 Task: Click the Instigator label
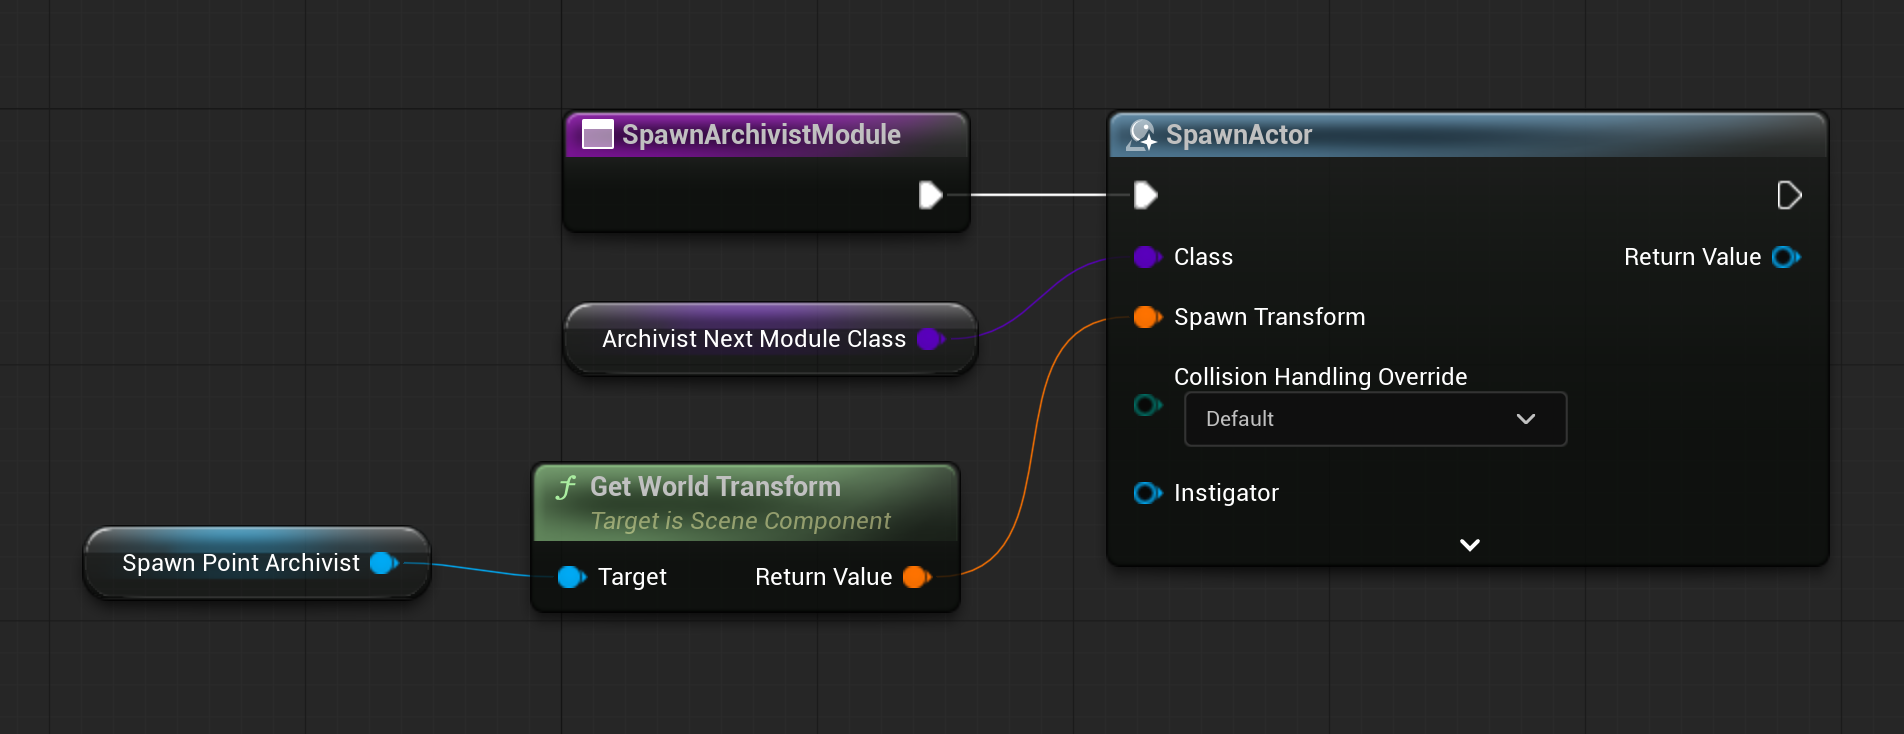1226,493
